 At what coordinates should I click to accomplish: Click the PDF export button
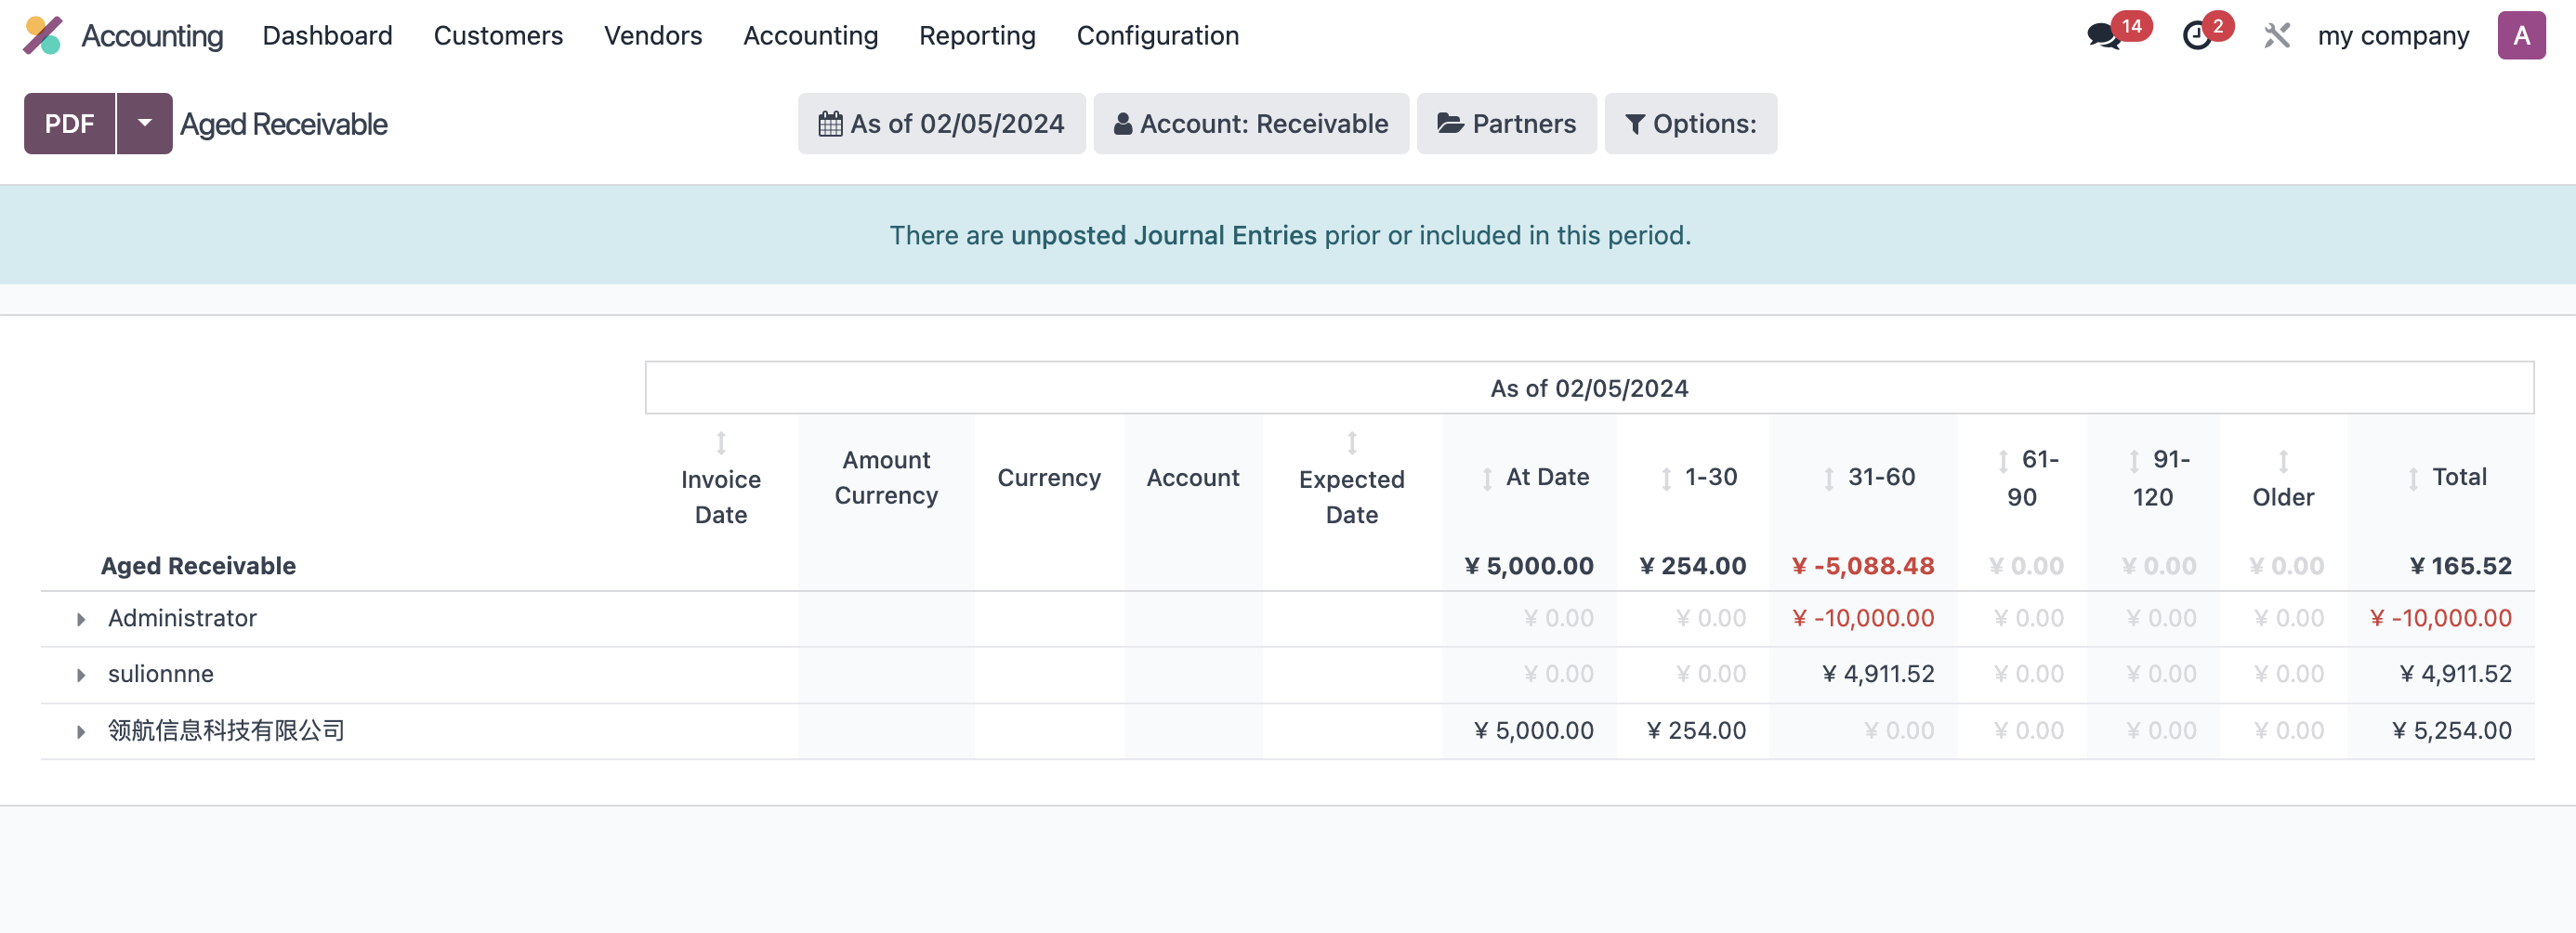[70, 123]
